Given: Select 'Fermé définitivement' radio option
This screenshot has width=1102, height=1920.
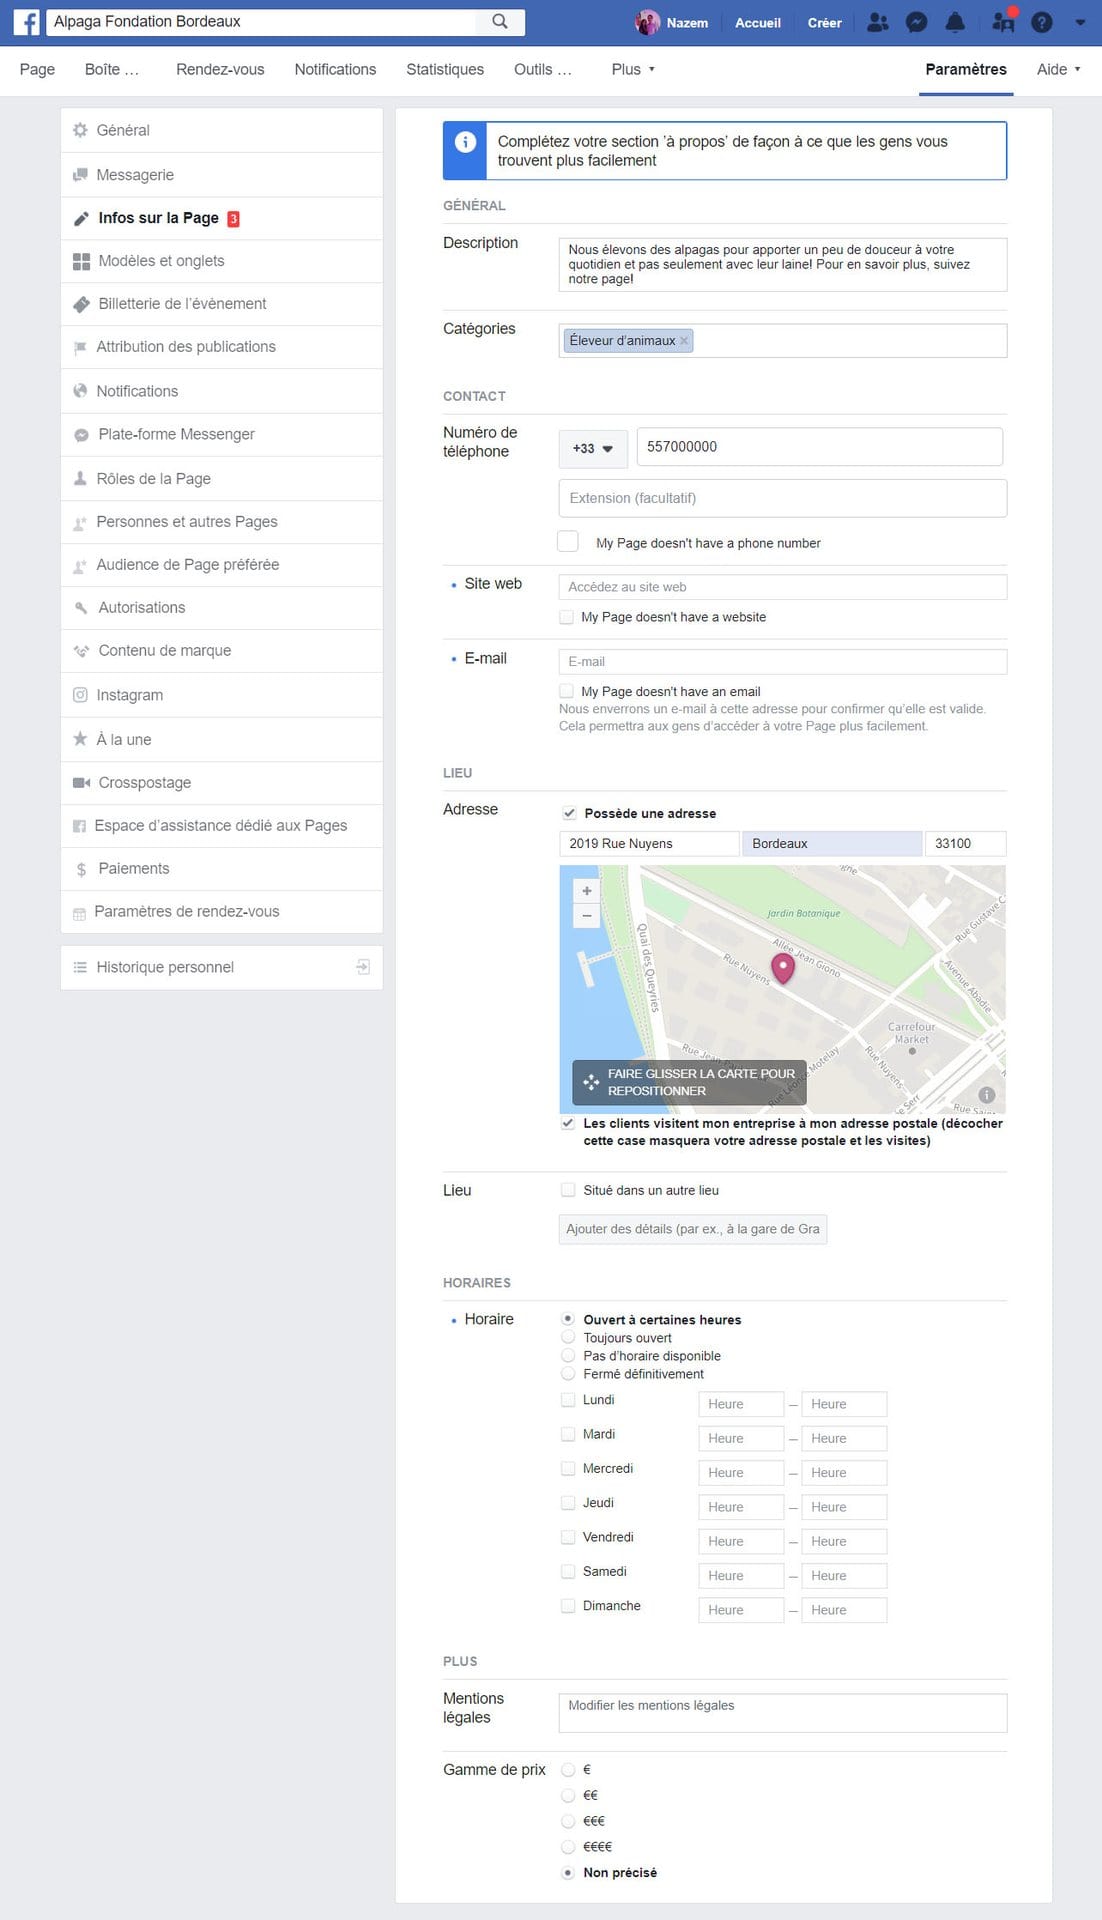Looking at the screenshot, I should tap(568, 1374).
